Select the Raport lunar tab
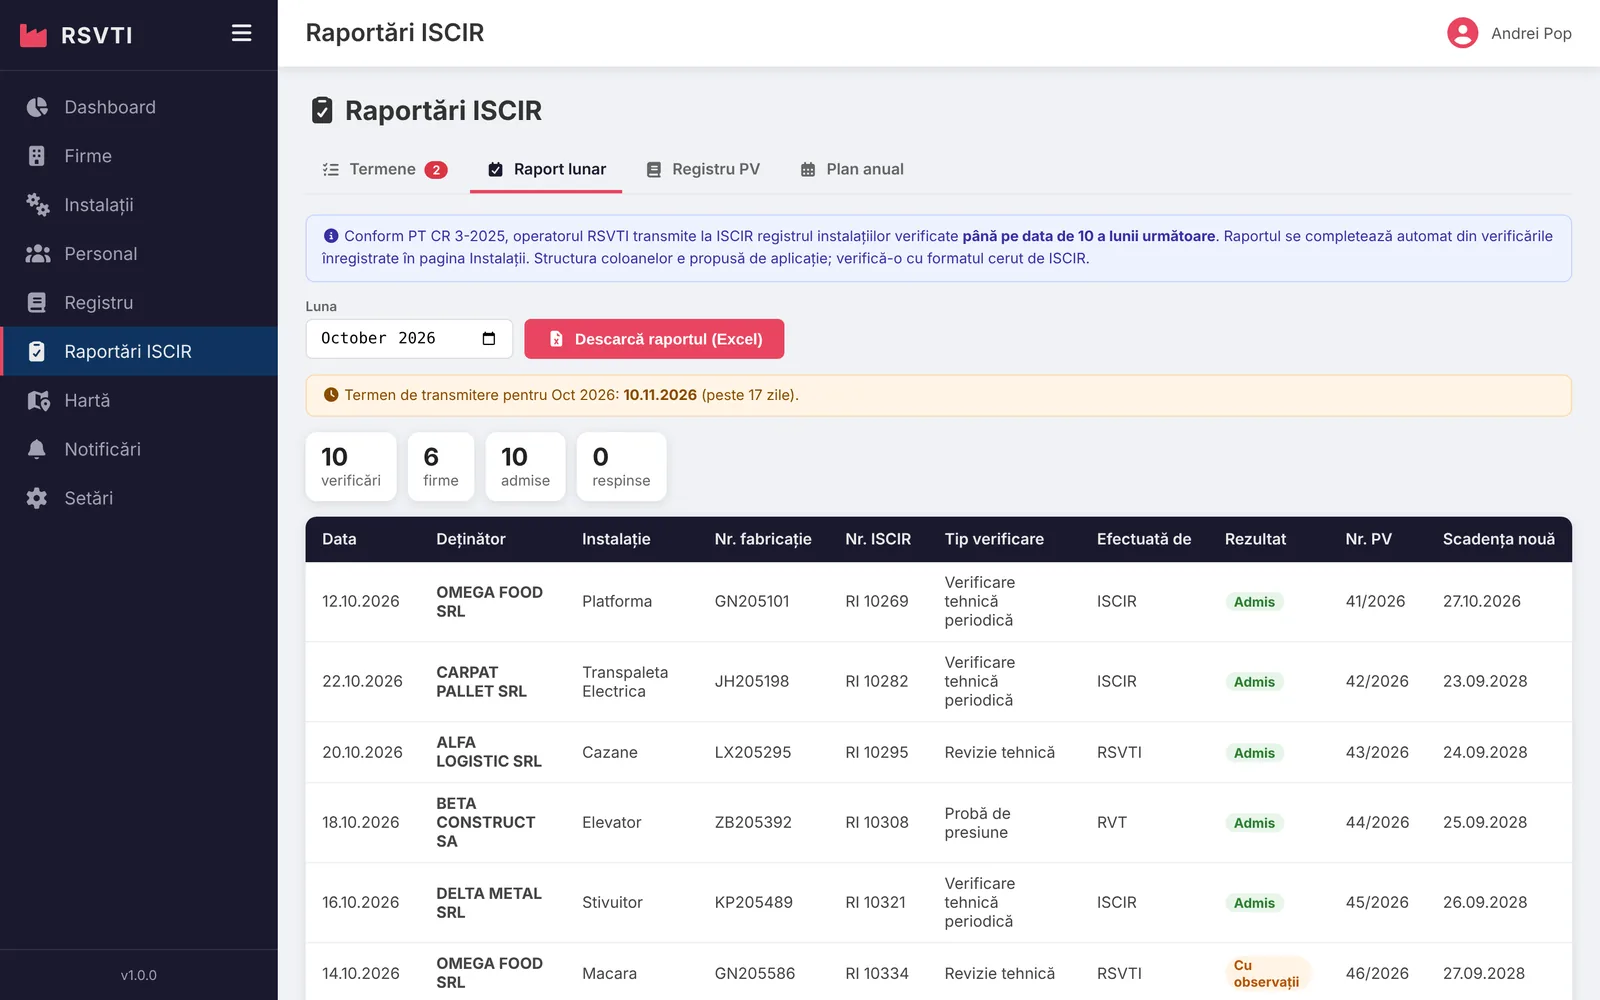The height and width of the screenshot is (1000, 1600). tap(546, 169)
